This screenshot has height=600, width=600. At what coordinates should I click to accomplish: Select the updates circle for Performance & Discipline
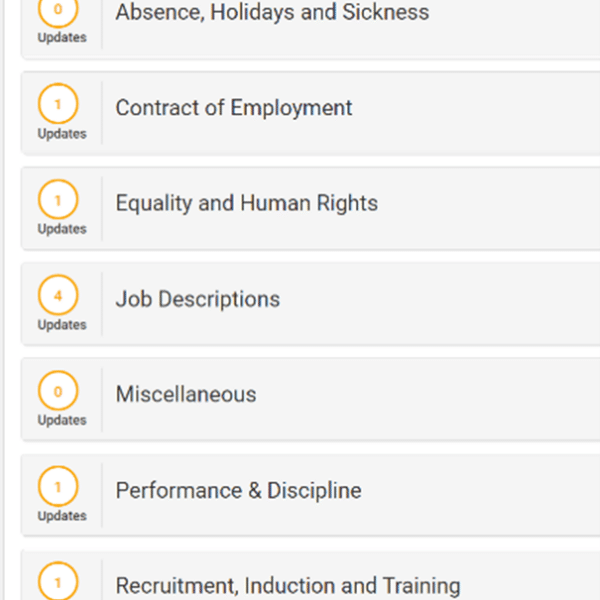pos(58,486)
